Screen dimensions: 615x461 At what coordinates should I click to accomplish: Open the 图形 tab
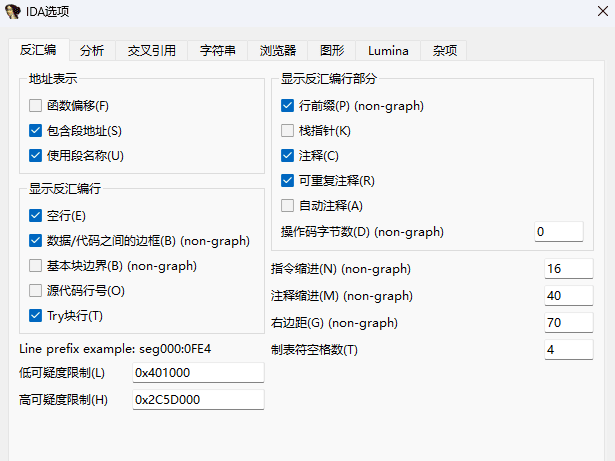click(x=332, y=50)
